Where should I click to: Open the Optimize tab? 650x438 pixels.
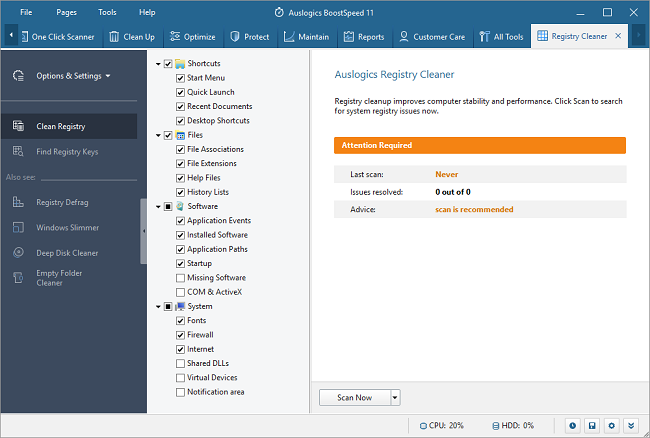click(193, 37)
